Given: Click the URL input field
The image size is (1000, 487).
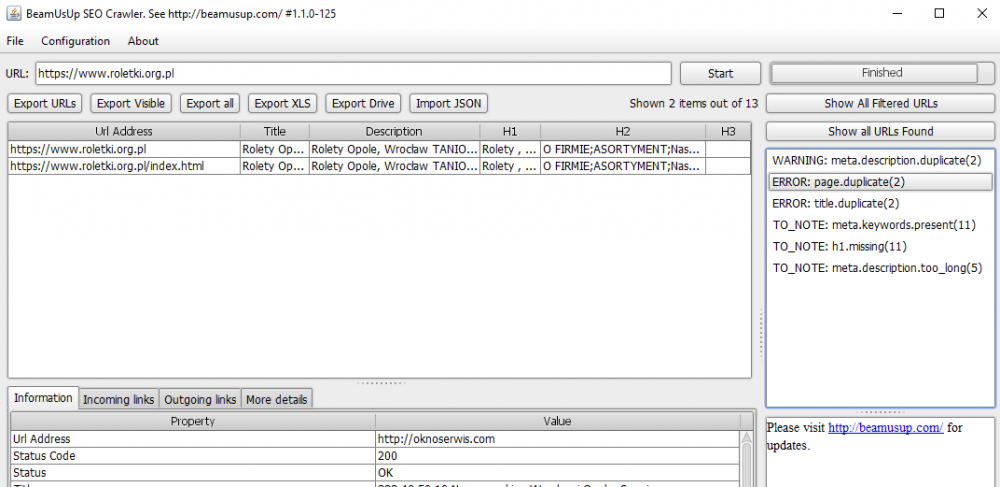Looking at the screenshot, I should pyautogui.click(x=353, y=73).
